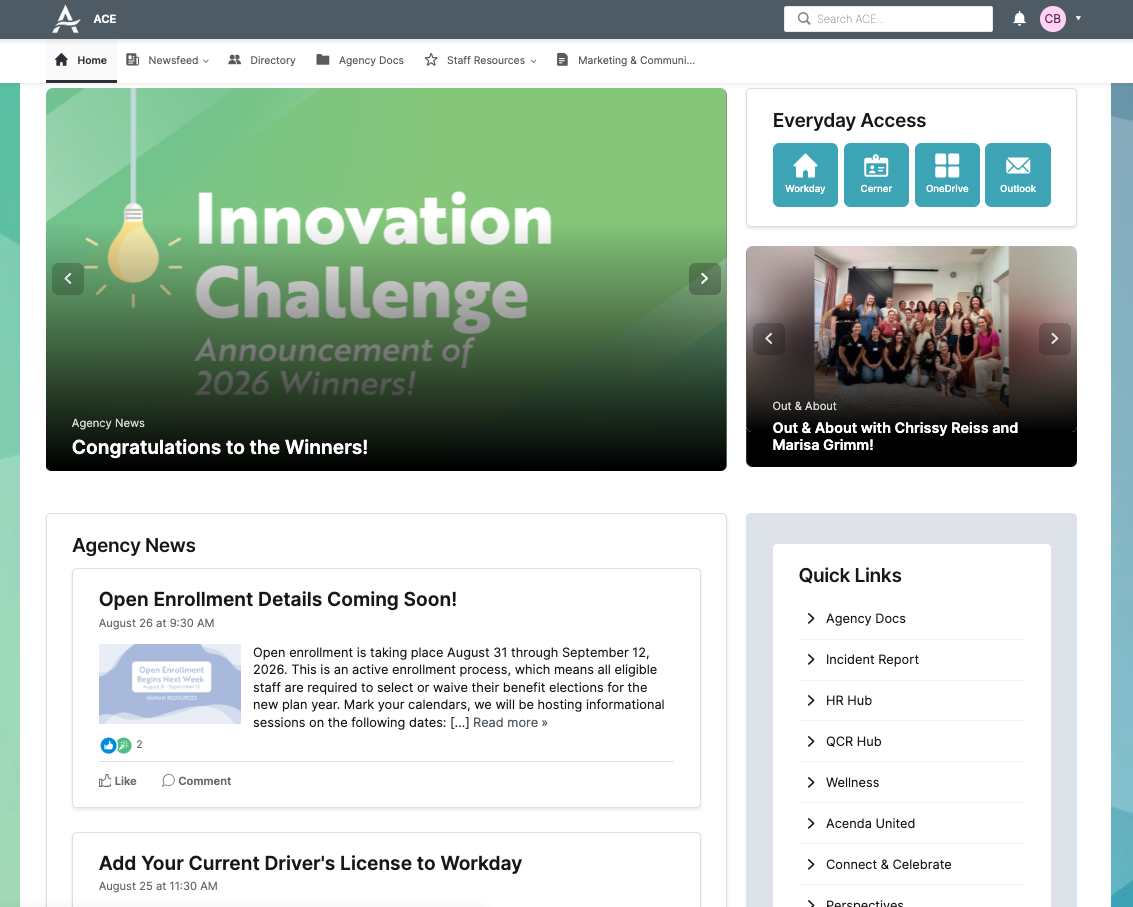Screen dimensions: 1133x907
Task: Click the chevron beside Agency Docs quick link
Action: [811, 619]
